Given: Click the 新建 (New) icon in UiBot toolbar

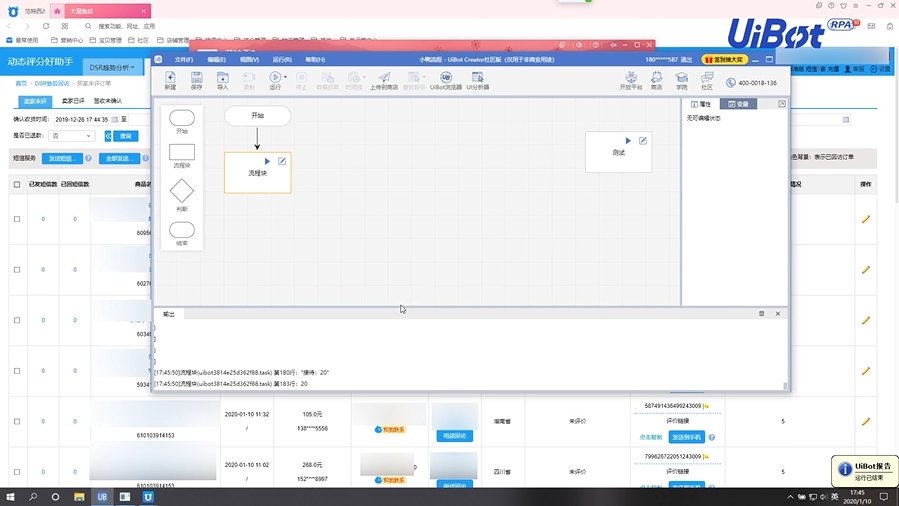Looking at the screenshot, I should [170, 80].
